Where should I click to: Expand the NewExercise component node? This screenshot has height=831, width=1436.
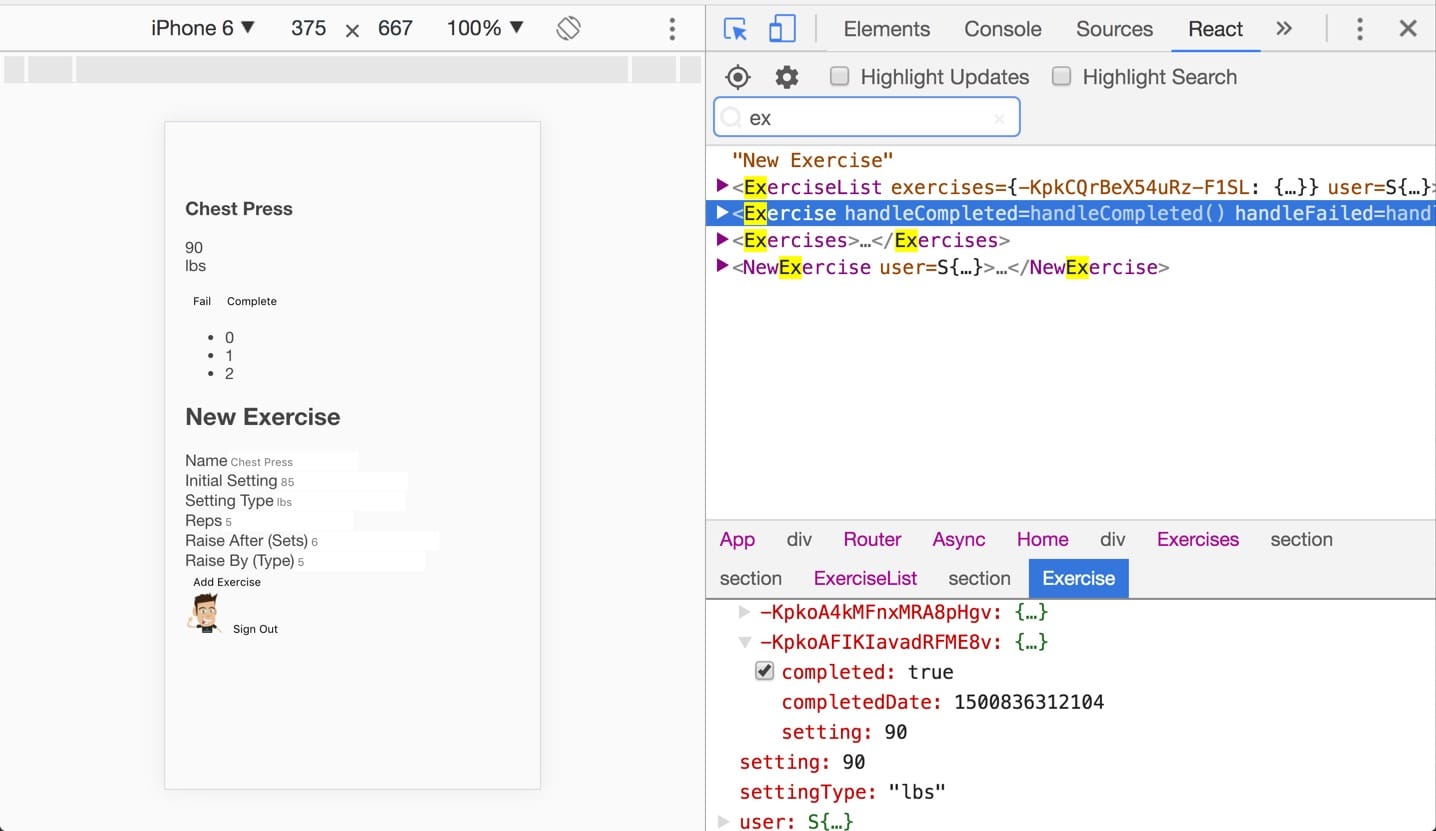click(x=723, y=266)
